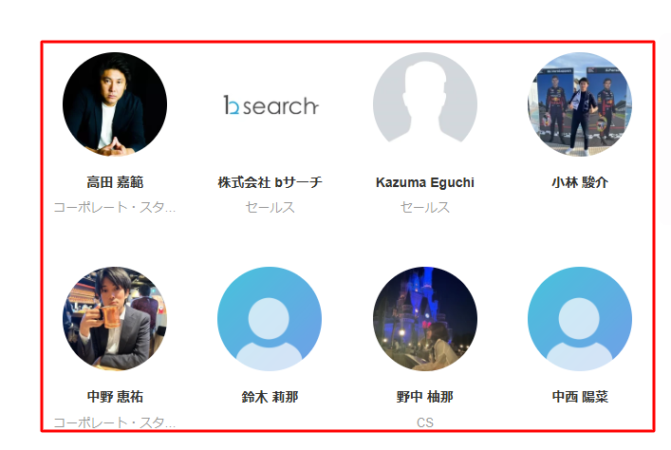Click コーポレート・スタ… under 高田 嘉範

point(115,207)
